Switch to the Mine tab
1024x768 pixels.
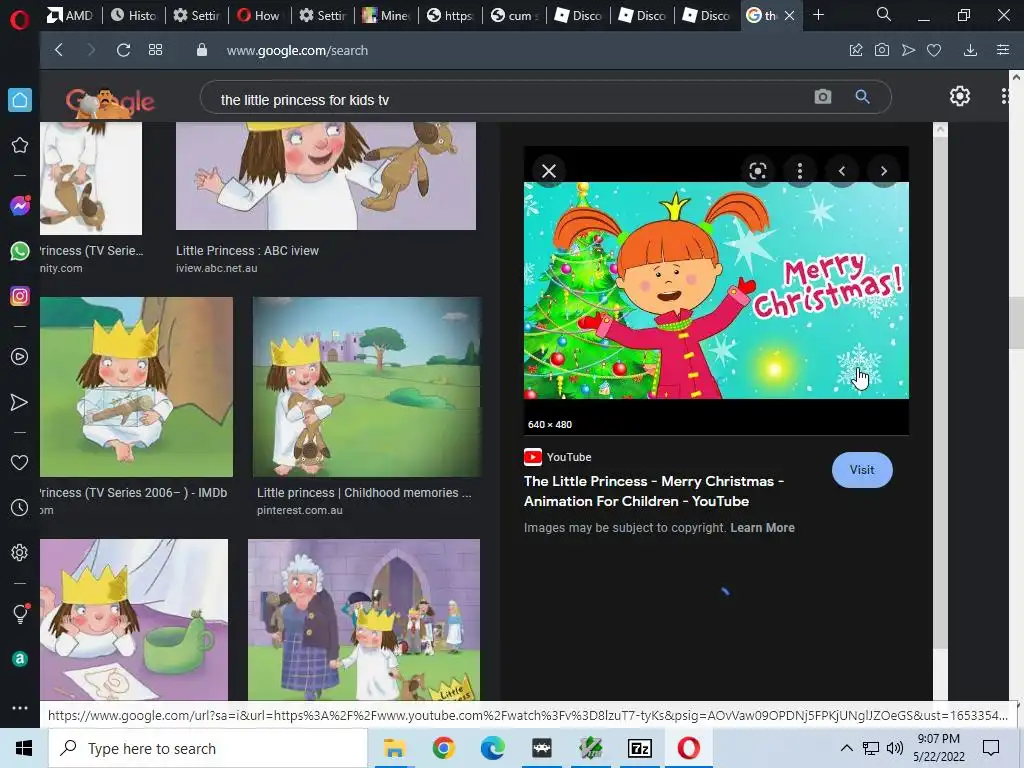[x=386, y=15]
